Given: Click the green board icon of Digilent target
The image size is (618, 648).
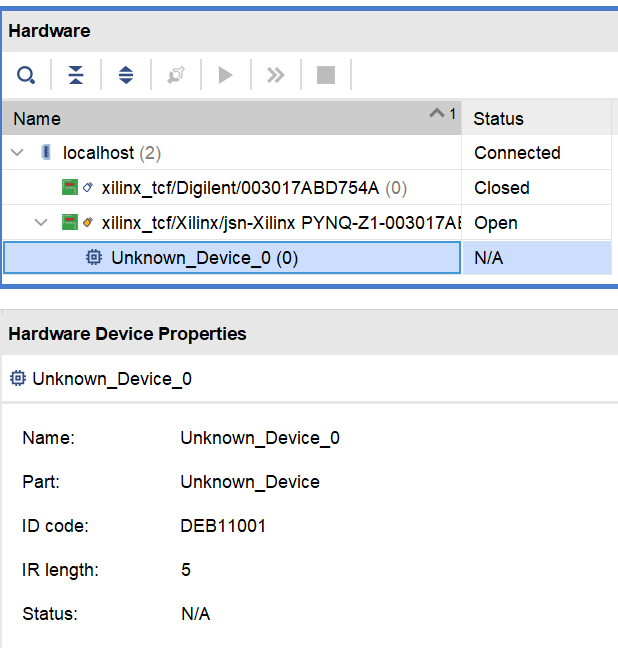Looking at the screenshot, I should pos(69,187).
